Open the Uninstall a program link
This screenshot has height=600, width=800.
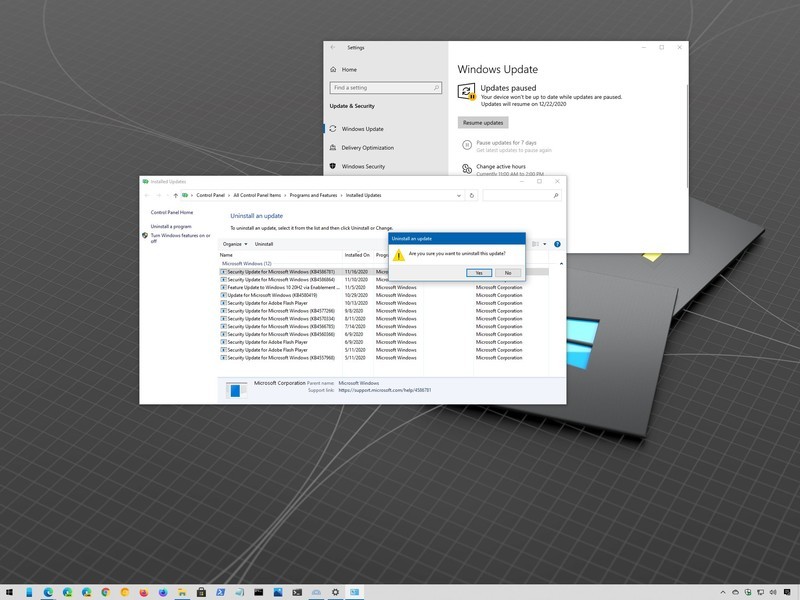(171, 226)
